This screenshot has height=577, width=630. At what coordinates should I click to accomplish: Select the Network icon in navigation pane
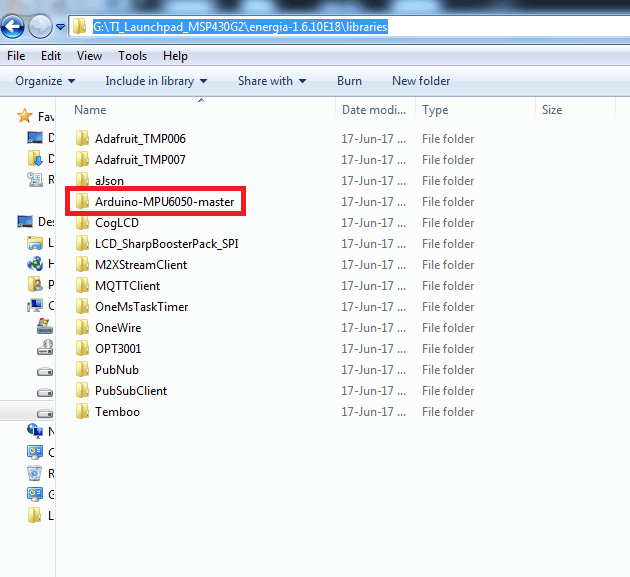(35, 431)
